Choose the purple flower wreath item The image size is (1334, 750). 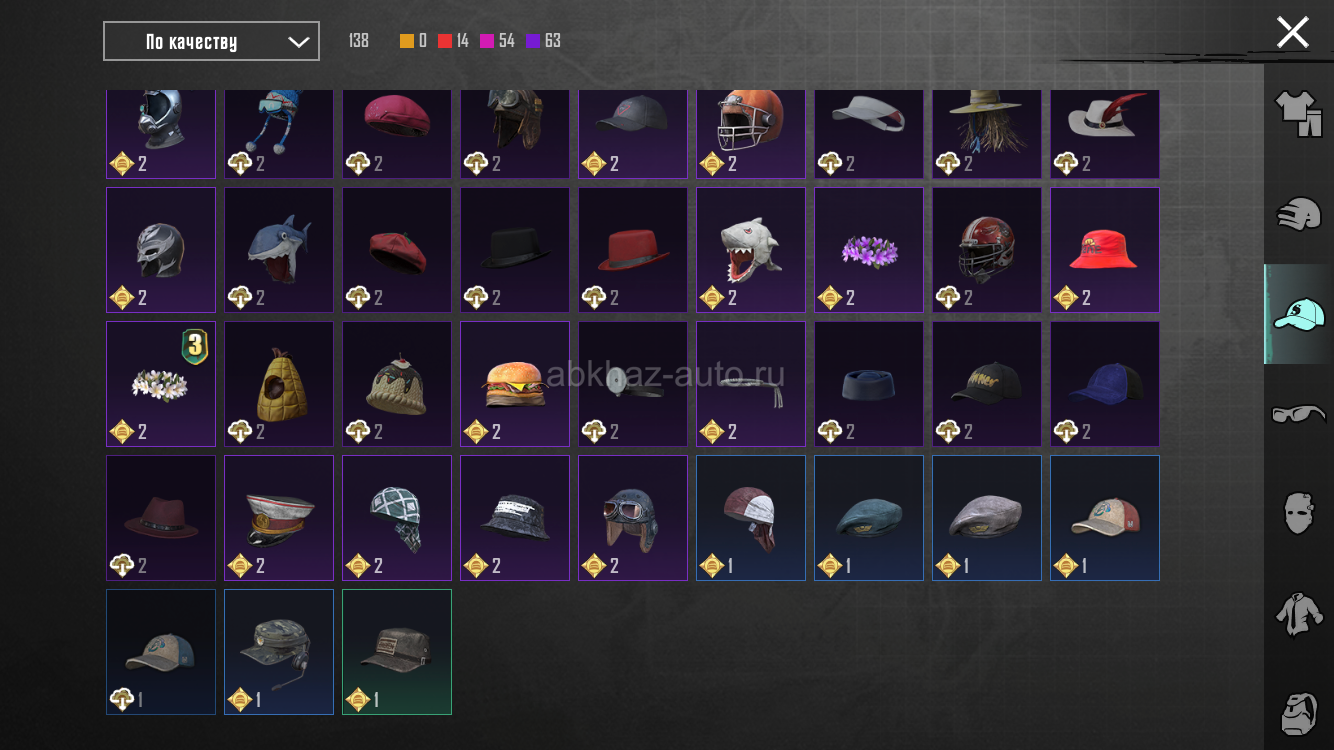pyautogui.click(x=869, y=250)
